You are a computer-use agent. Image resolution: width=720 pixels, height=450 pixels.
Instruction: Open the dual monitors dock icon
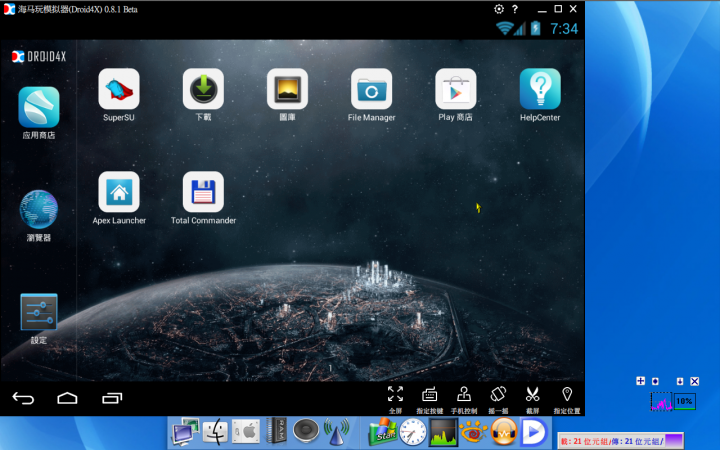tap(185, 432)
